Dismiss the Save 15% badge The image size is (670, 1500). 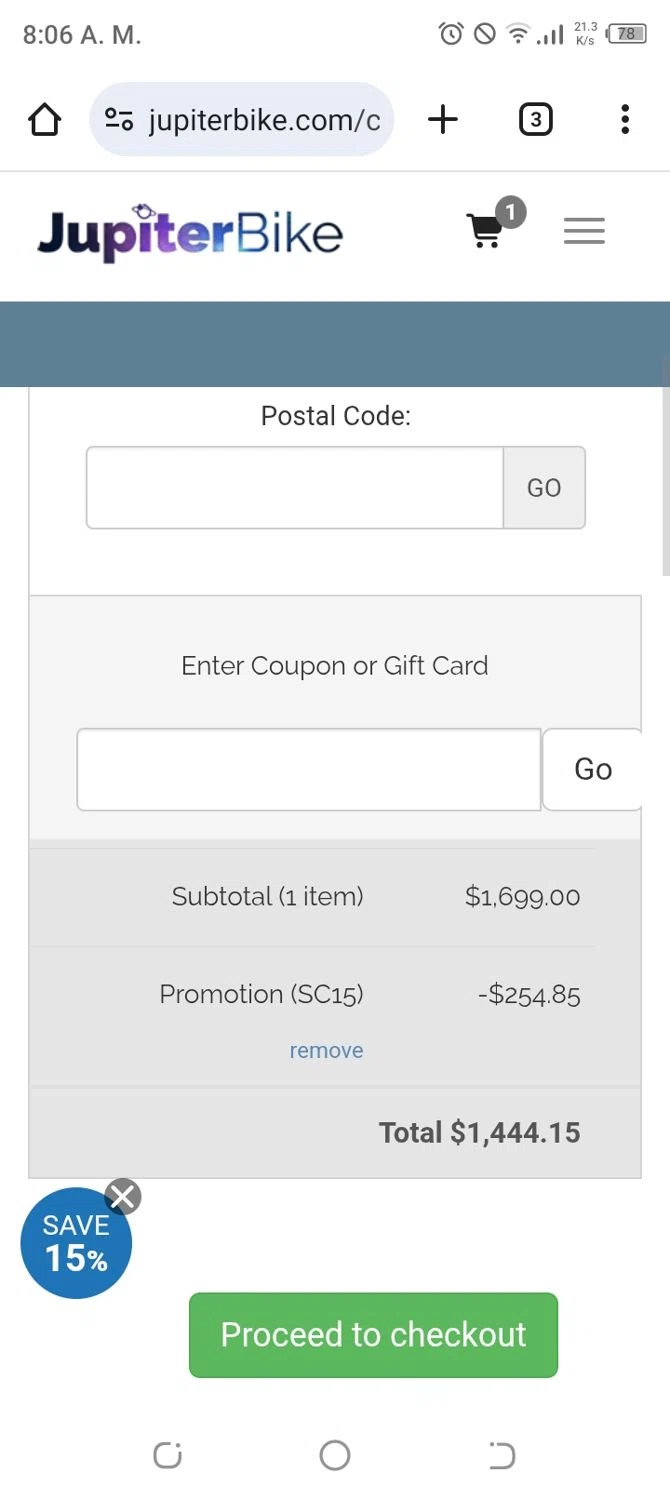click(123, 1196)
